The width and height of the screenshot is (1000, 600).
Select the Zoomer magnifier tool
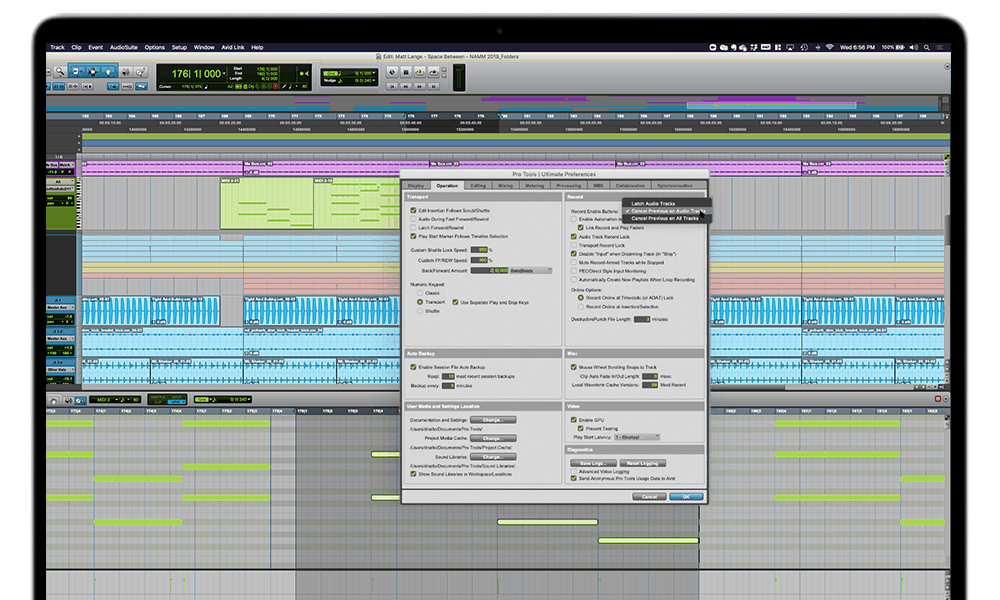pyautogui.click(x=60, y=72)
